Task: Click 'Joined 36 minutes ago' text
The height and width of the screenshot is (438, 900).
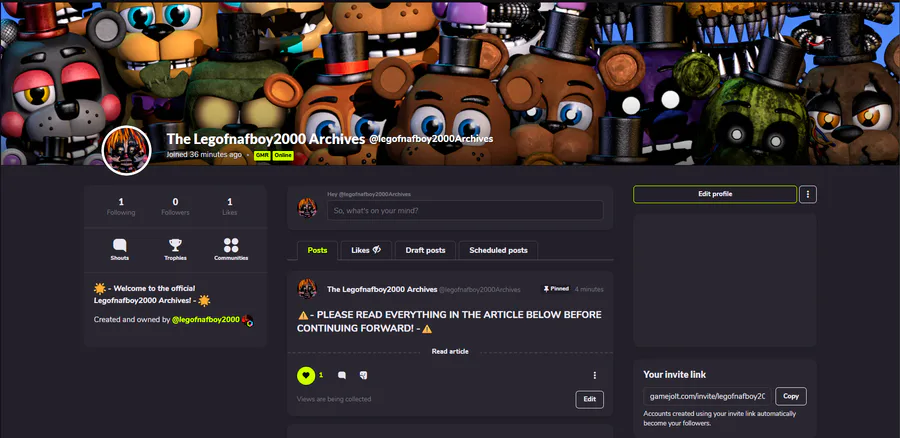Action: pos(204,155)
